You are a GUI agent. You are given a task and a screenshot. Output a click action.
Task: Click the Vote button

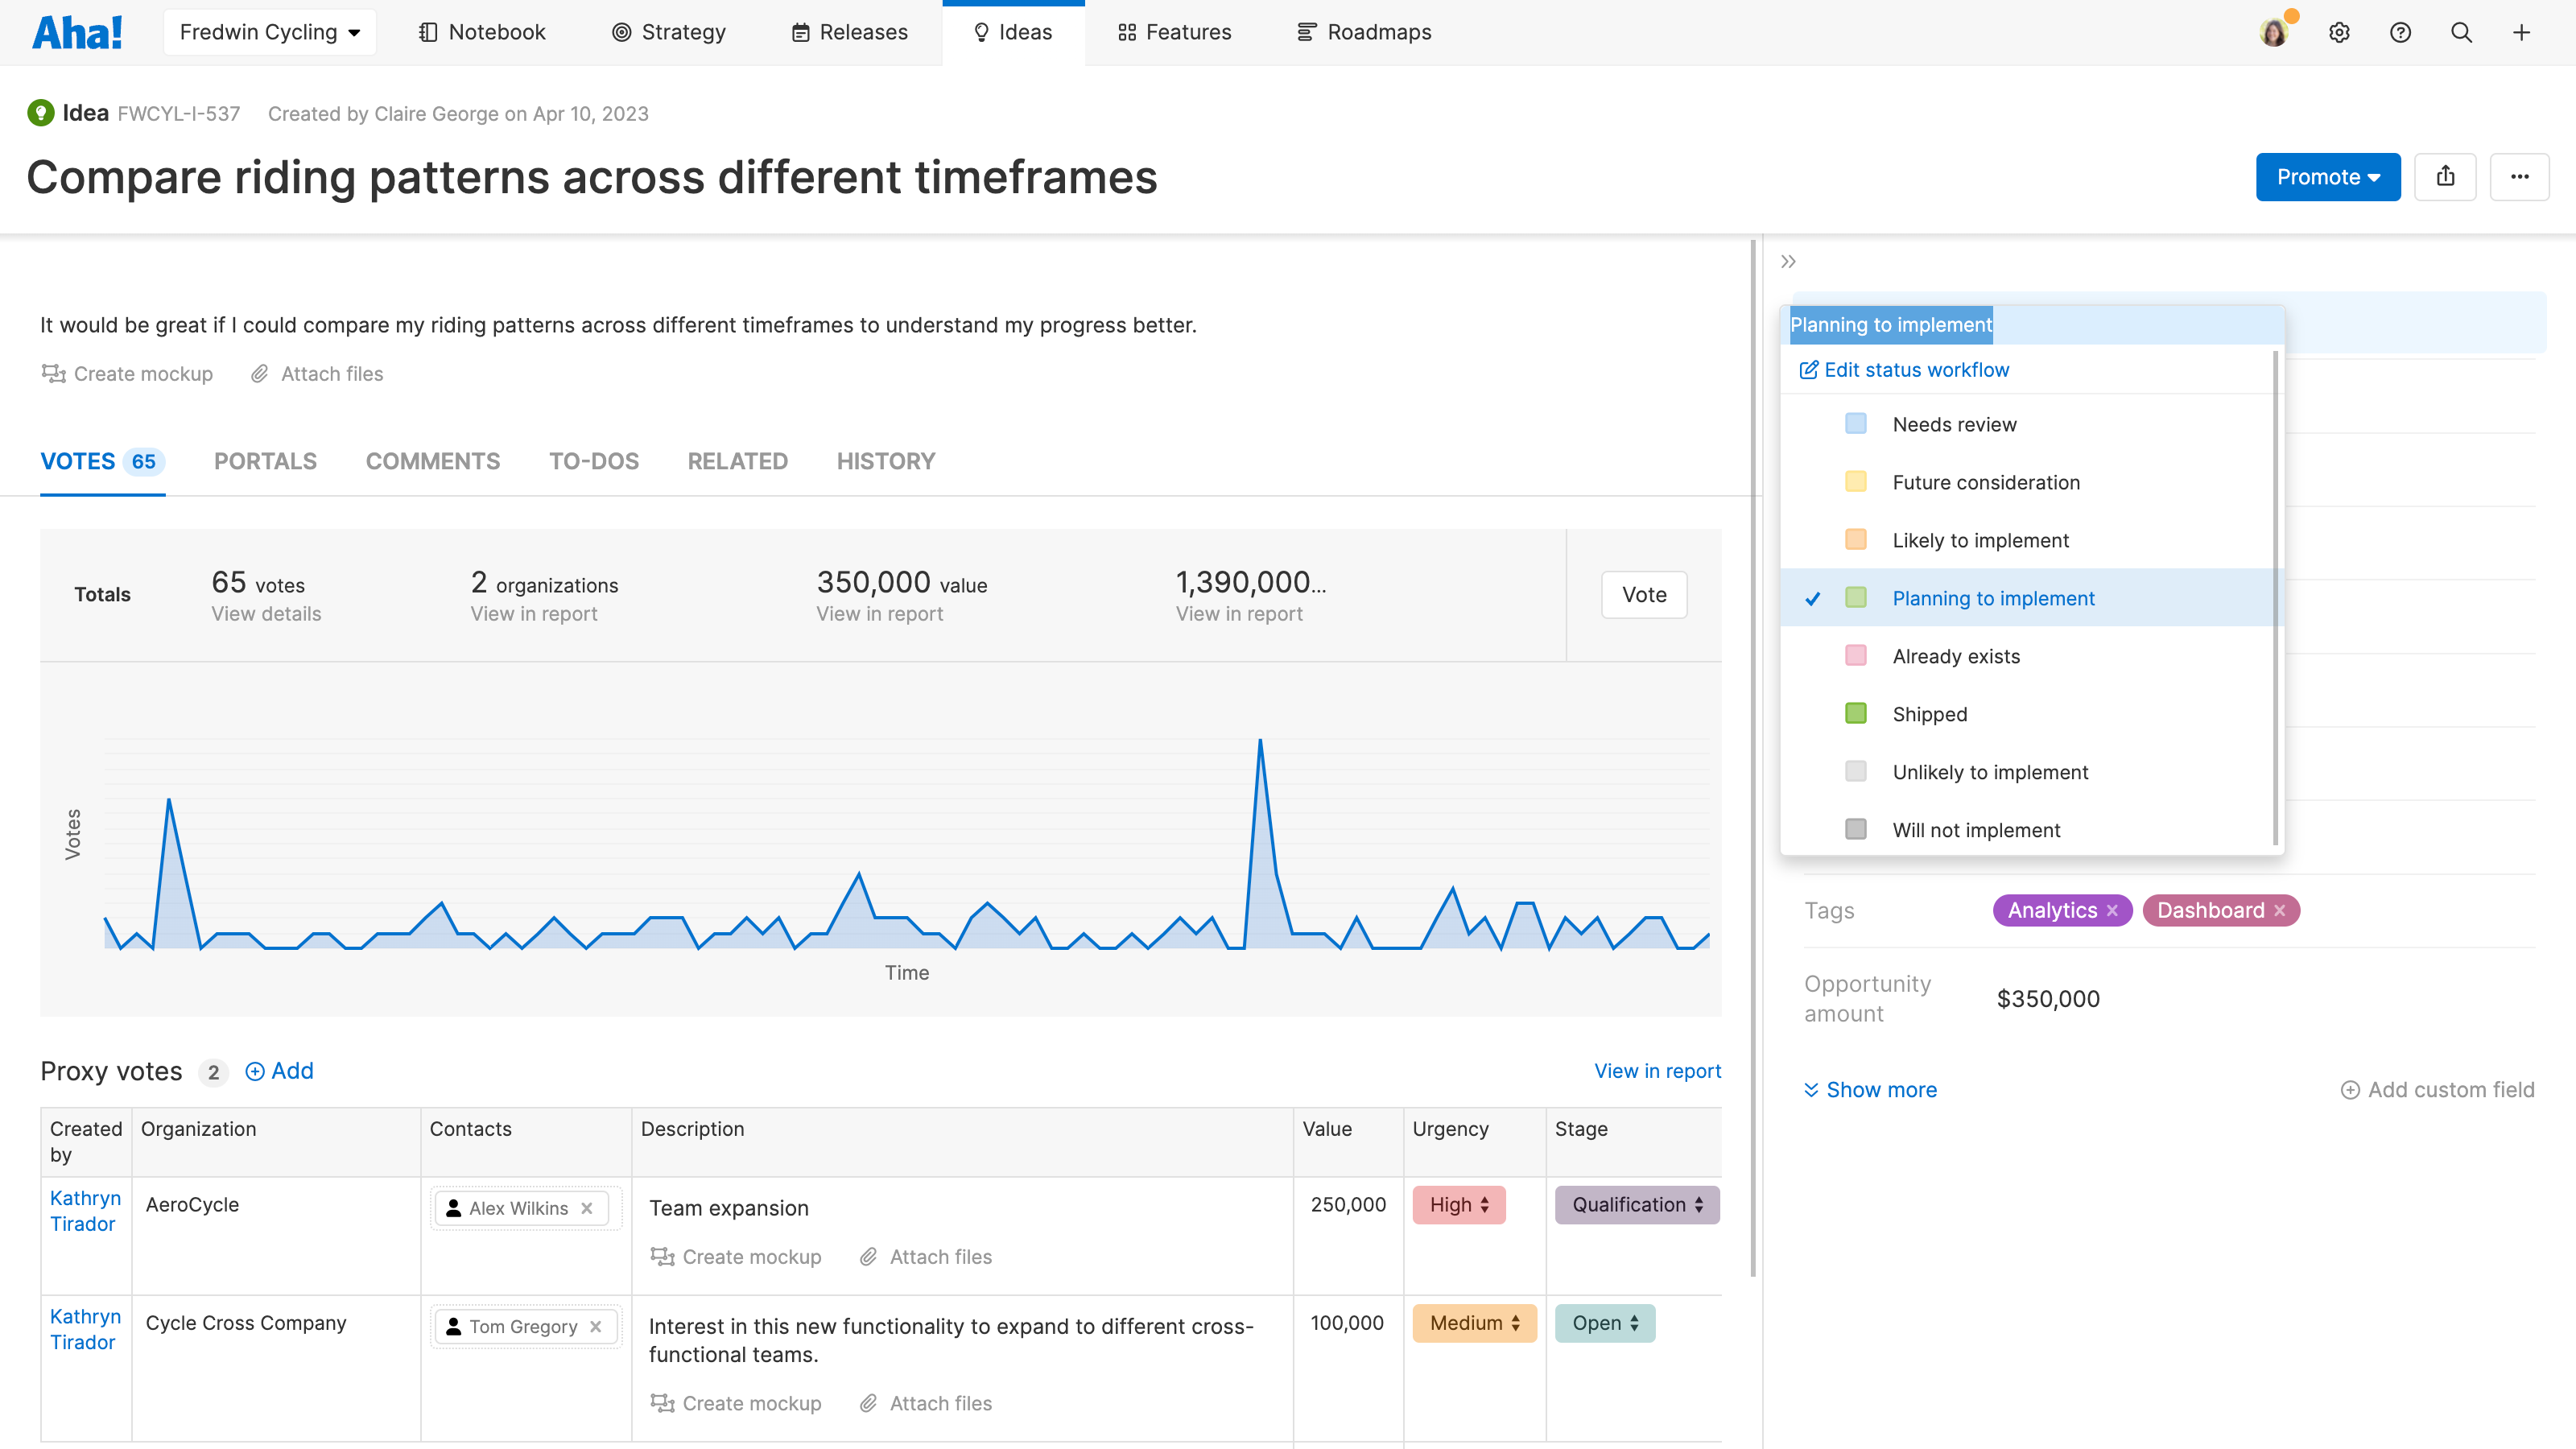click(x=1643, y=594)
